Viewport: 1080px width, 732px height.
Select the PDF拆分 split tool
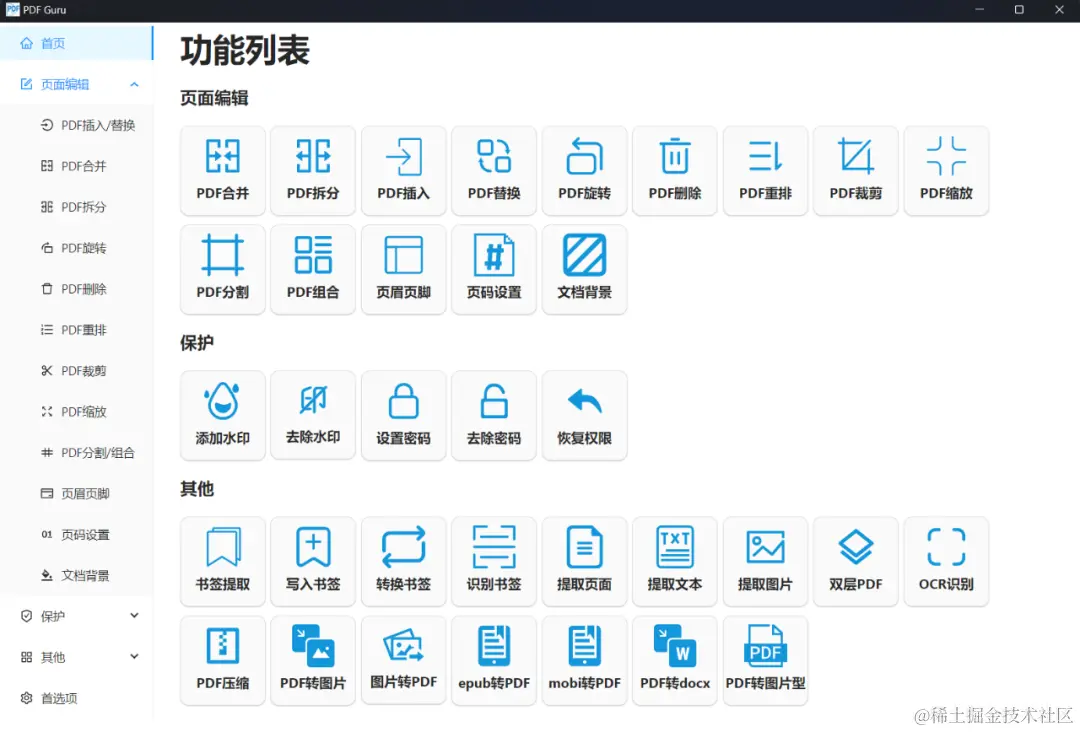(312, 170)
